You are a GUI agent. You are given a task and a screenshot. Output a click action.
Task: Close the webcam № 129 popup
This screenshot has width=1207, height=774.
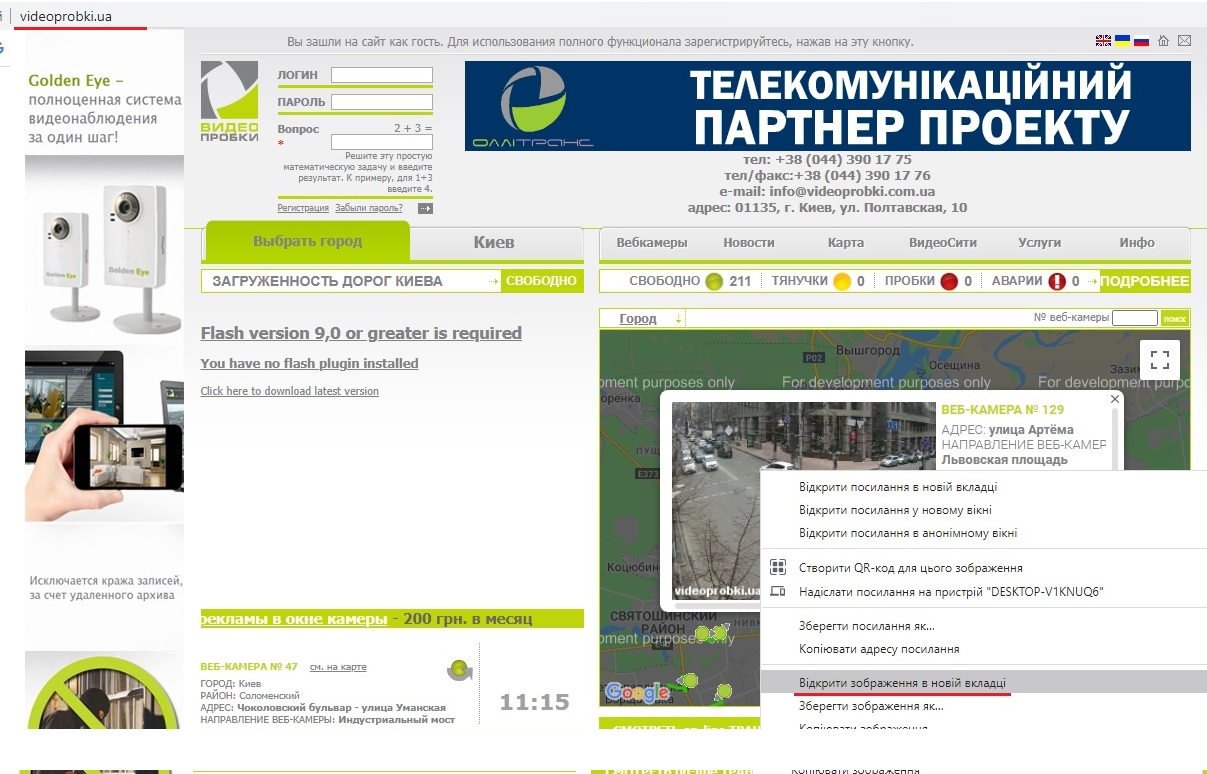click(1115, 399)
